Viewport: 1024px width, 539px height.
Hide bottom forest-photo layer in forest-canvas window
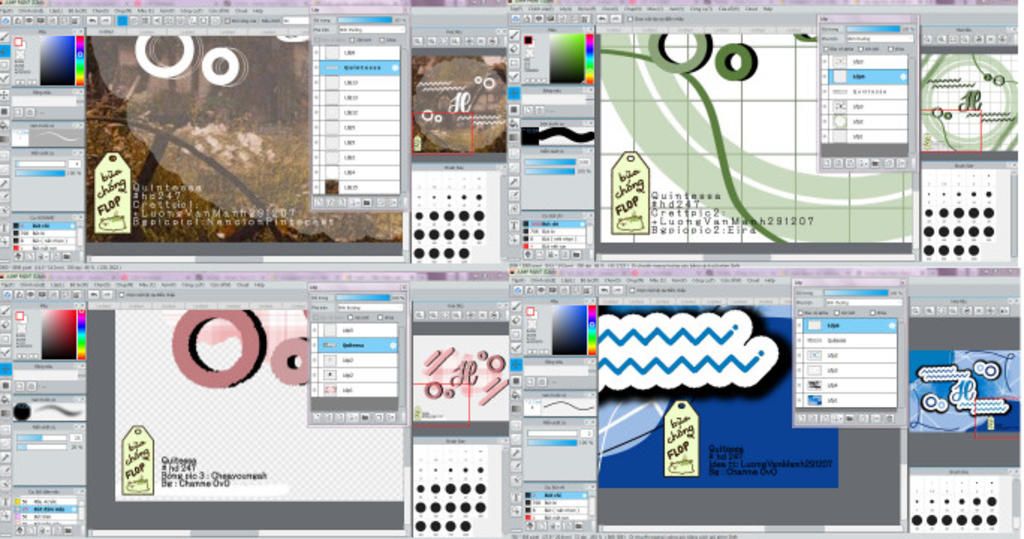(x=317, y=188)
